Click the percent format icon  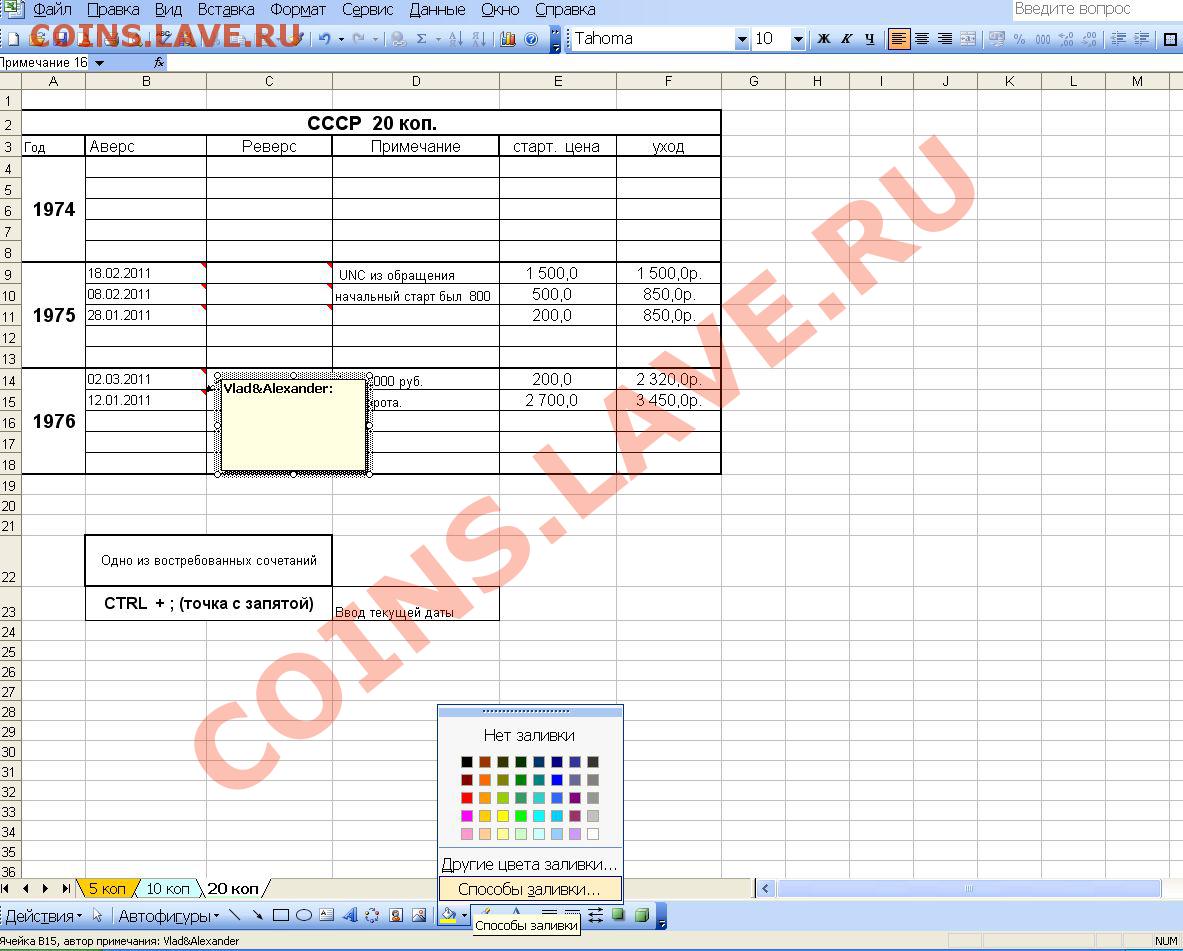[x=1019, y=39]
